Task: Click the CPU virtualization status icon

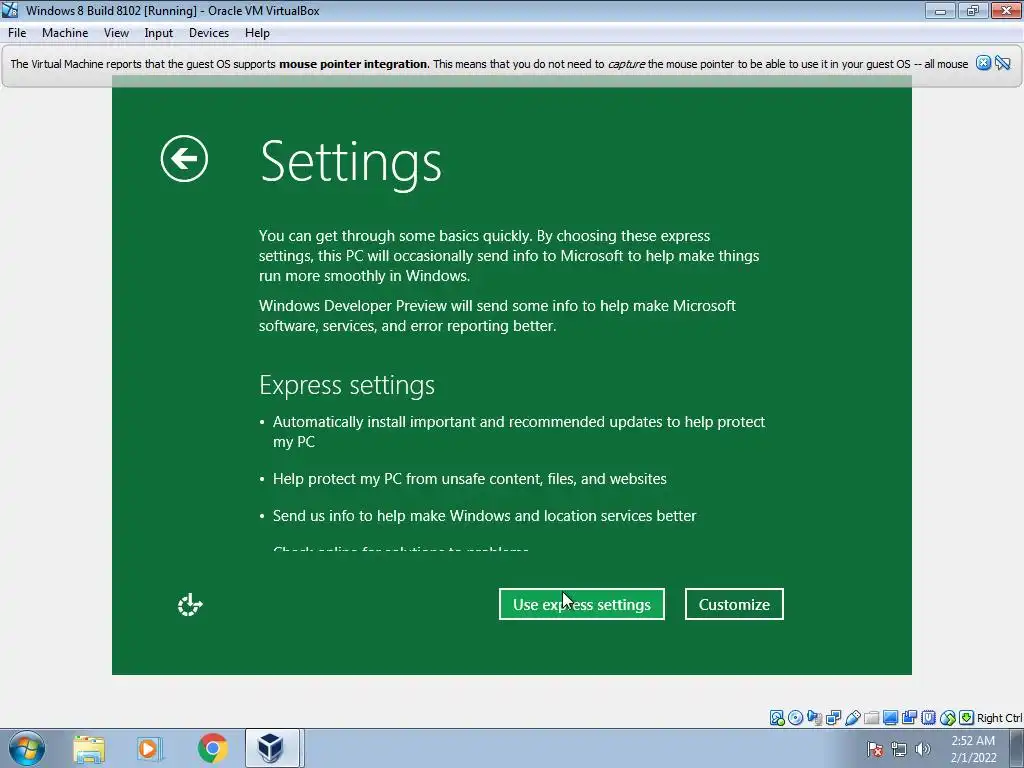Action: pyautogui.click(x=929, y=718)
